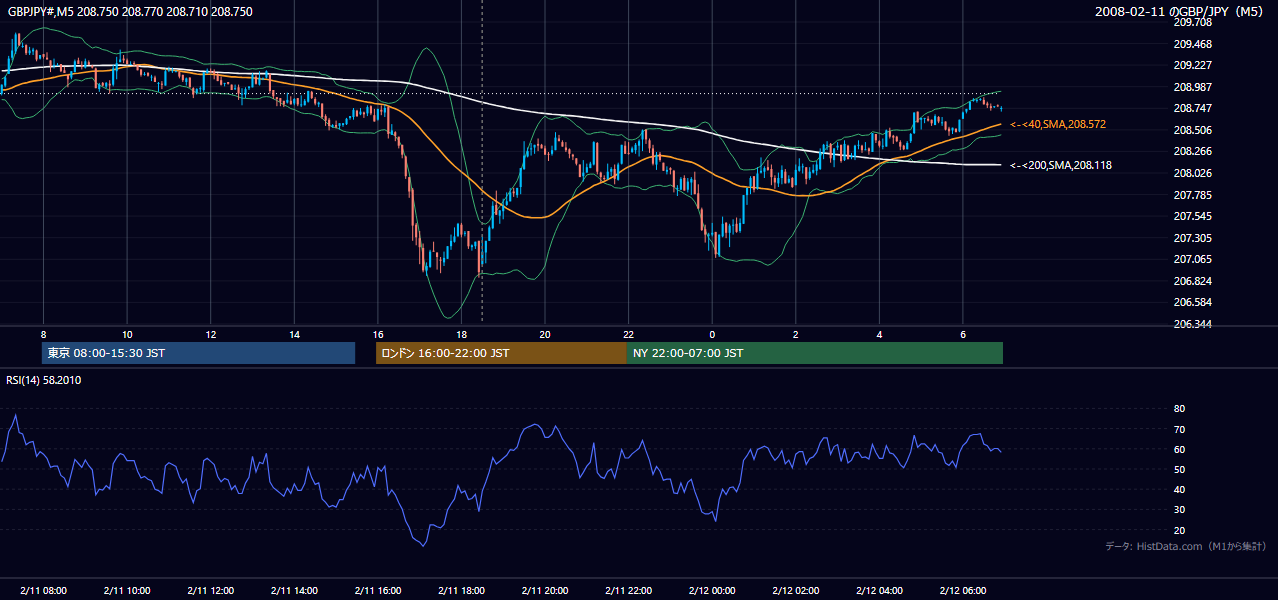This screenshot has width=1278, height=600.
Task: Click price axis value 208.987
Action: [x=1193, y=87]
